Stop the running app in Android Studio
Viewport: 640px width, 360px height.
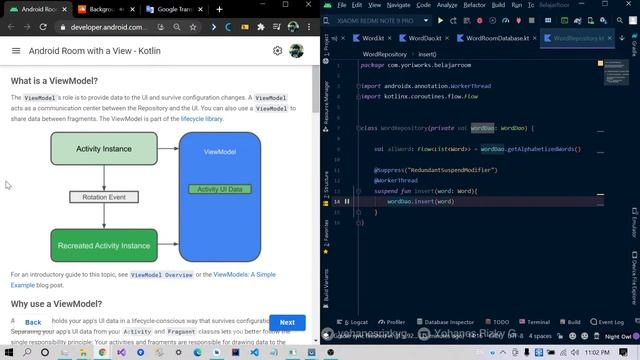[x=531, y=20]
